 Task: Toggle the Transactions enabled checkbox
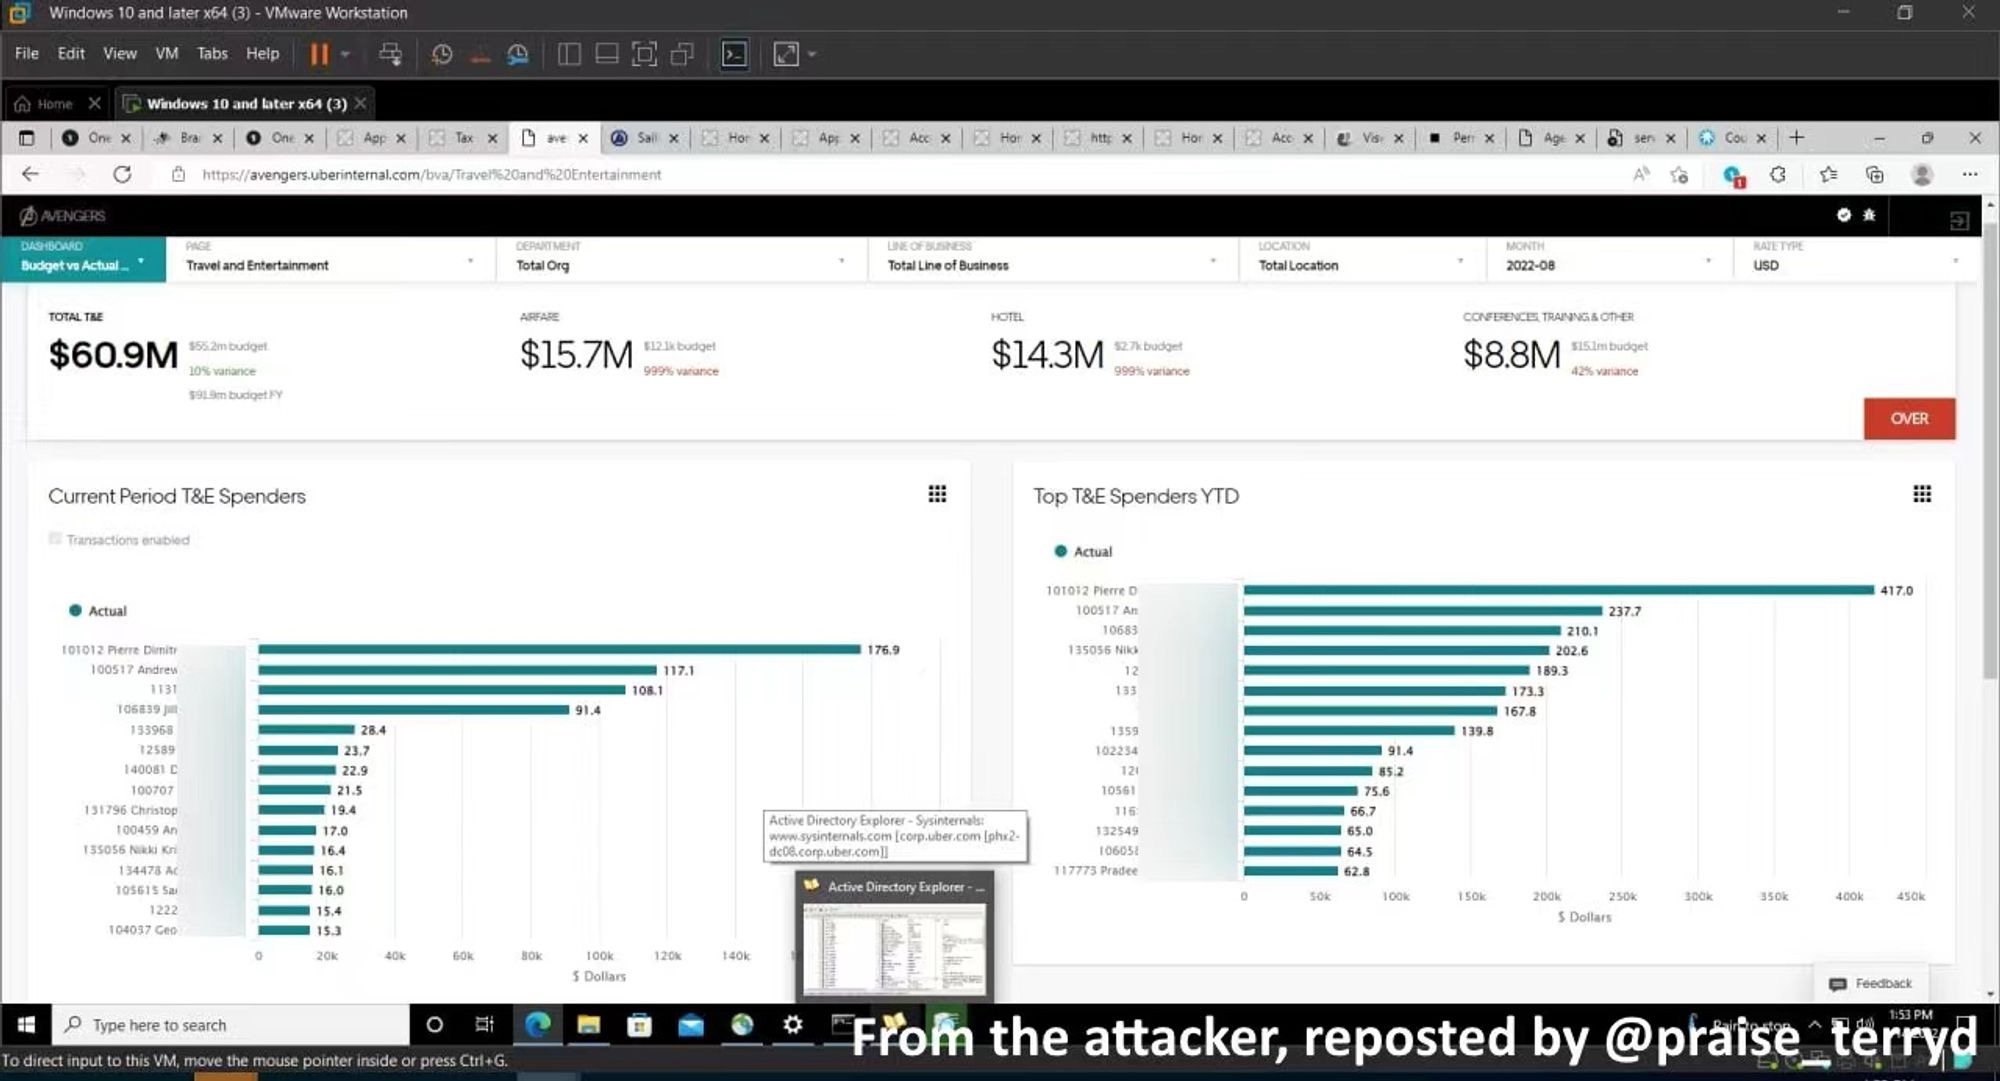click(x=56, y=539)
